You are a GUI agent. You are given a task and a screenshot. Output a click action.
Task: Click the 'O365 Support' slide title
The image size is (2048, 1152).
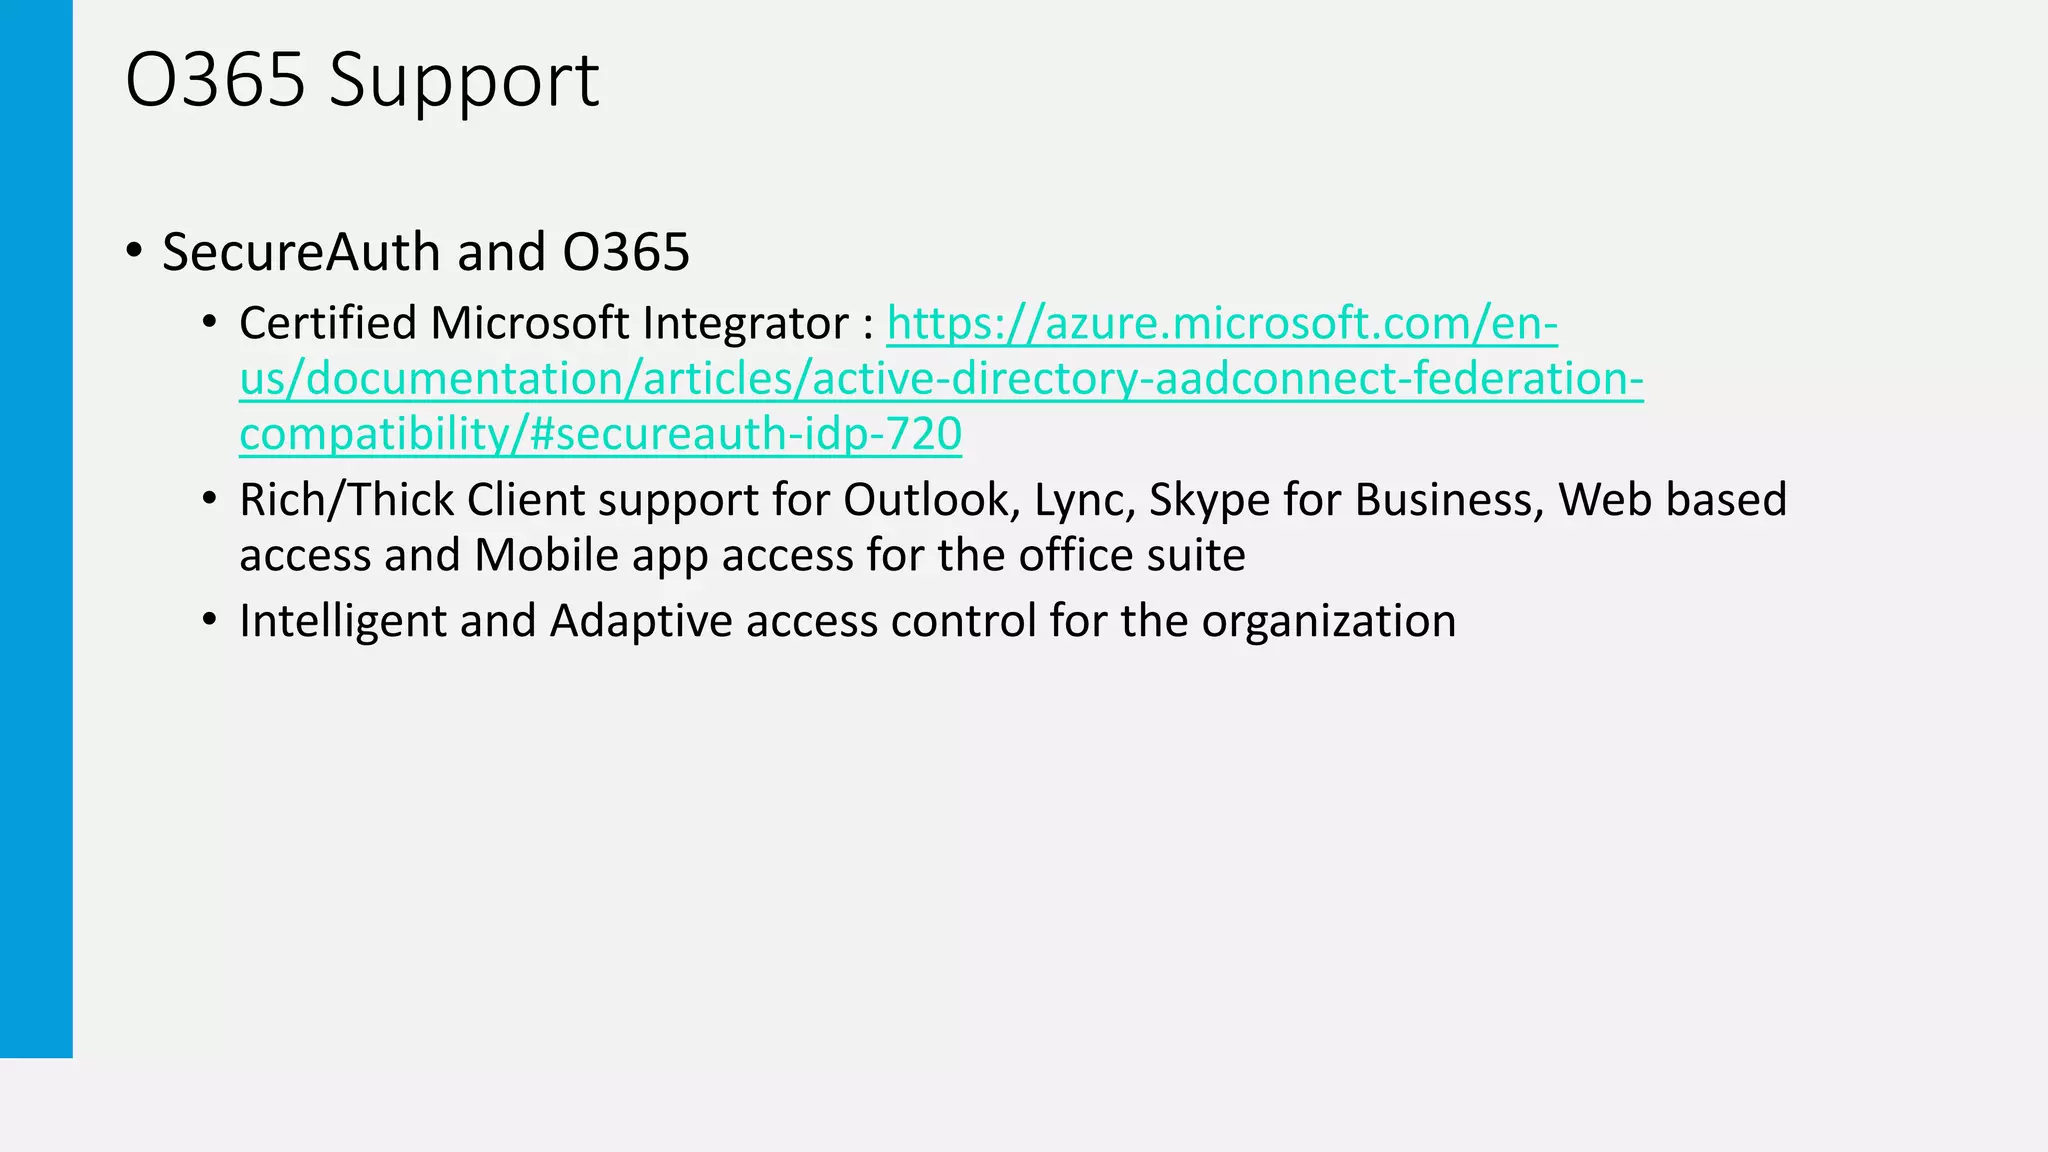[x=362, y=80]
